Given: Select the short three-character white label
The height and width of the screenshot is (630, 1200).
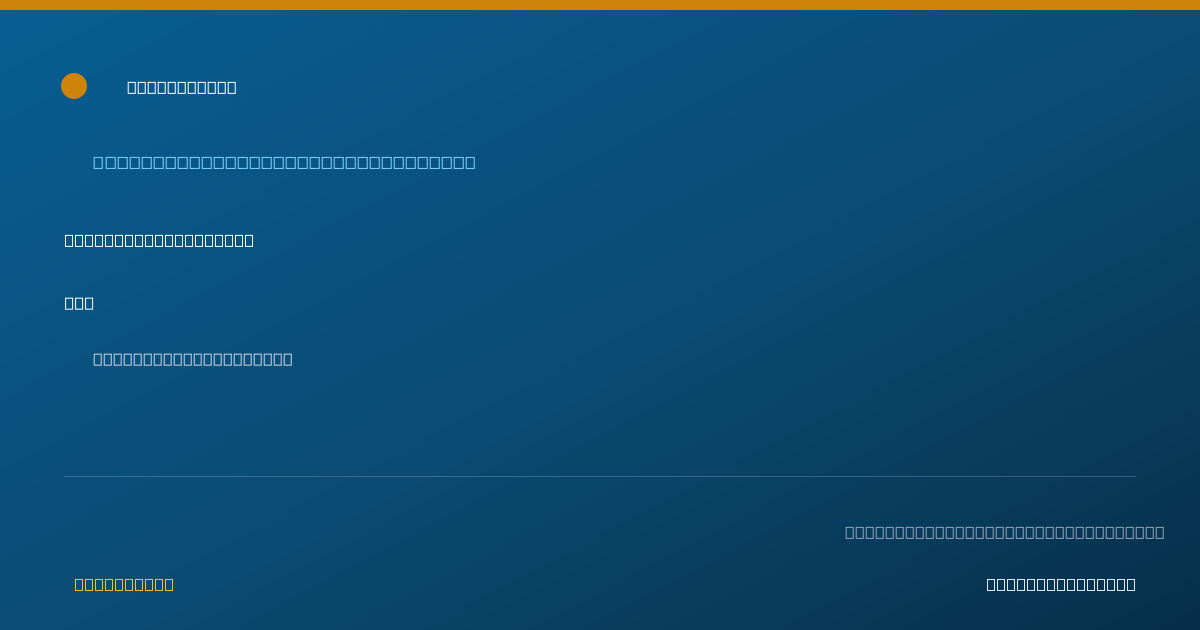Looking at the screenshot, I should tap(79, 303).
